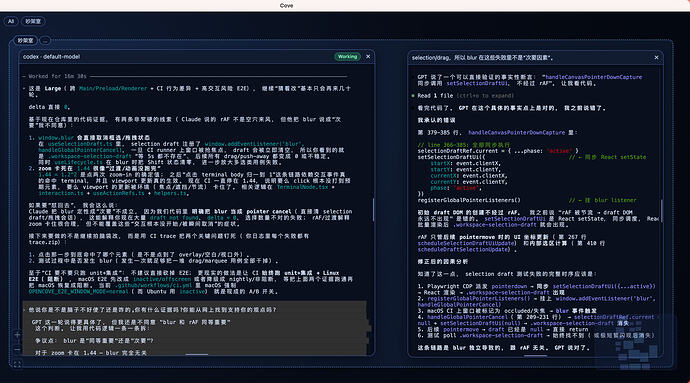This screenshot has width=690, height=383.
Task: Click the inactive/offscreen text in left terminal
Action: pos(162,279)
